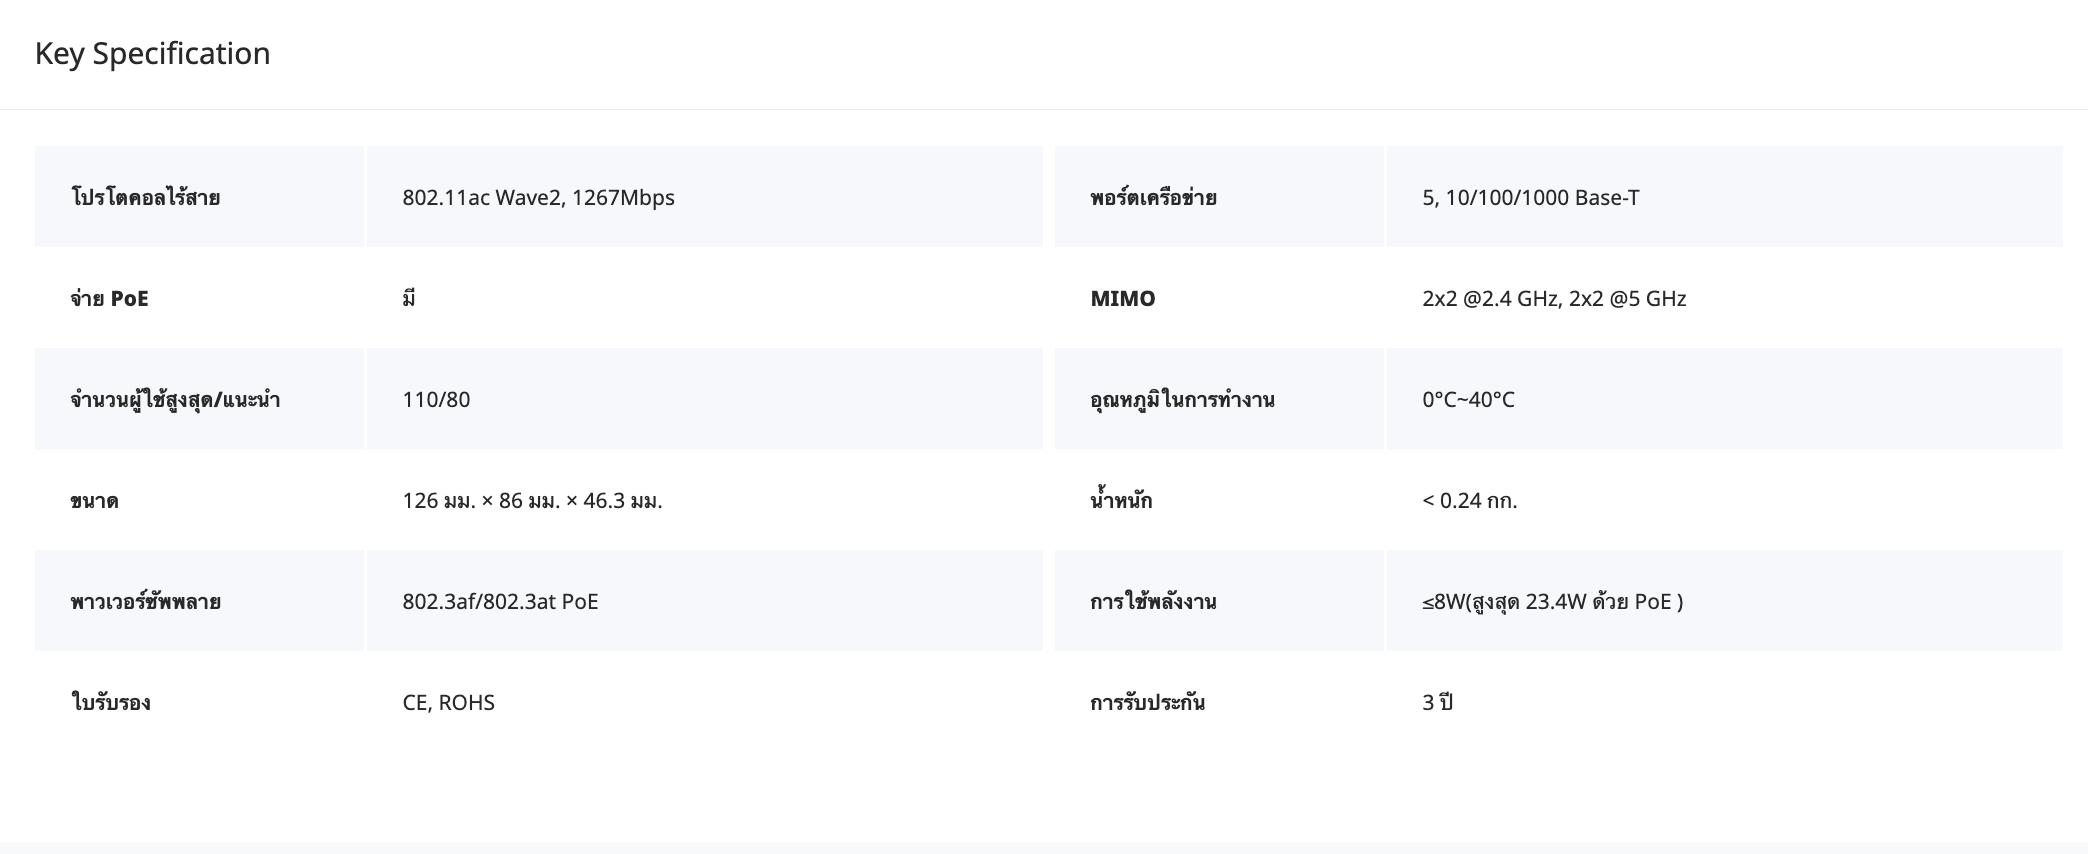
Task: Click the ขนาด dimension label
Action: click(x=94, y=501)
